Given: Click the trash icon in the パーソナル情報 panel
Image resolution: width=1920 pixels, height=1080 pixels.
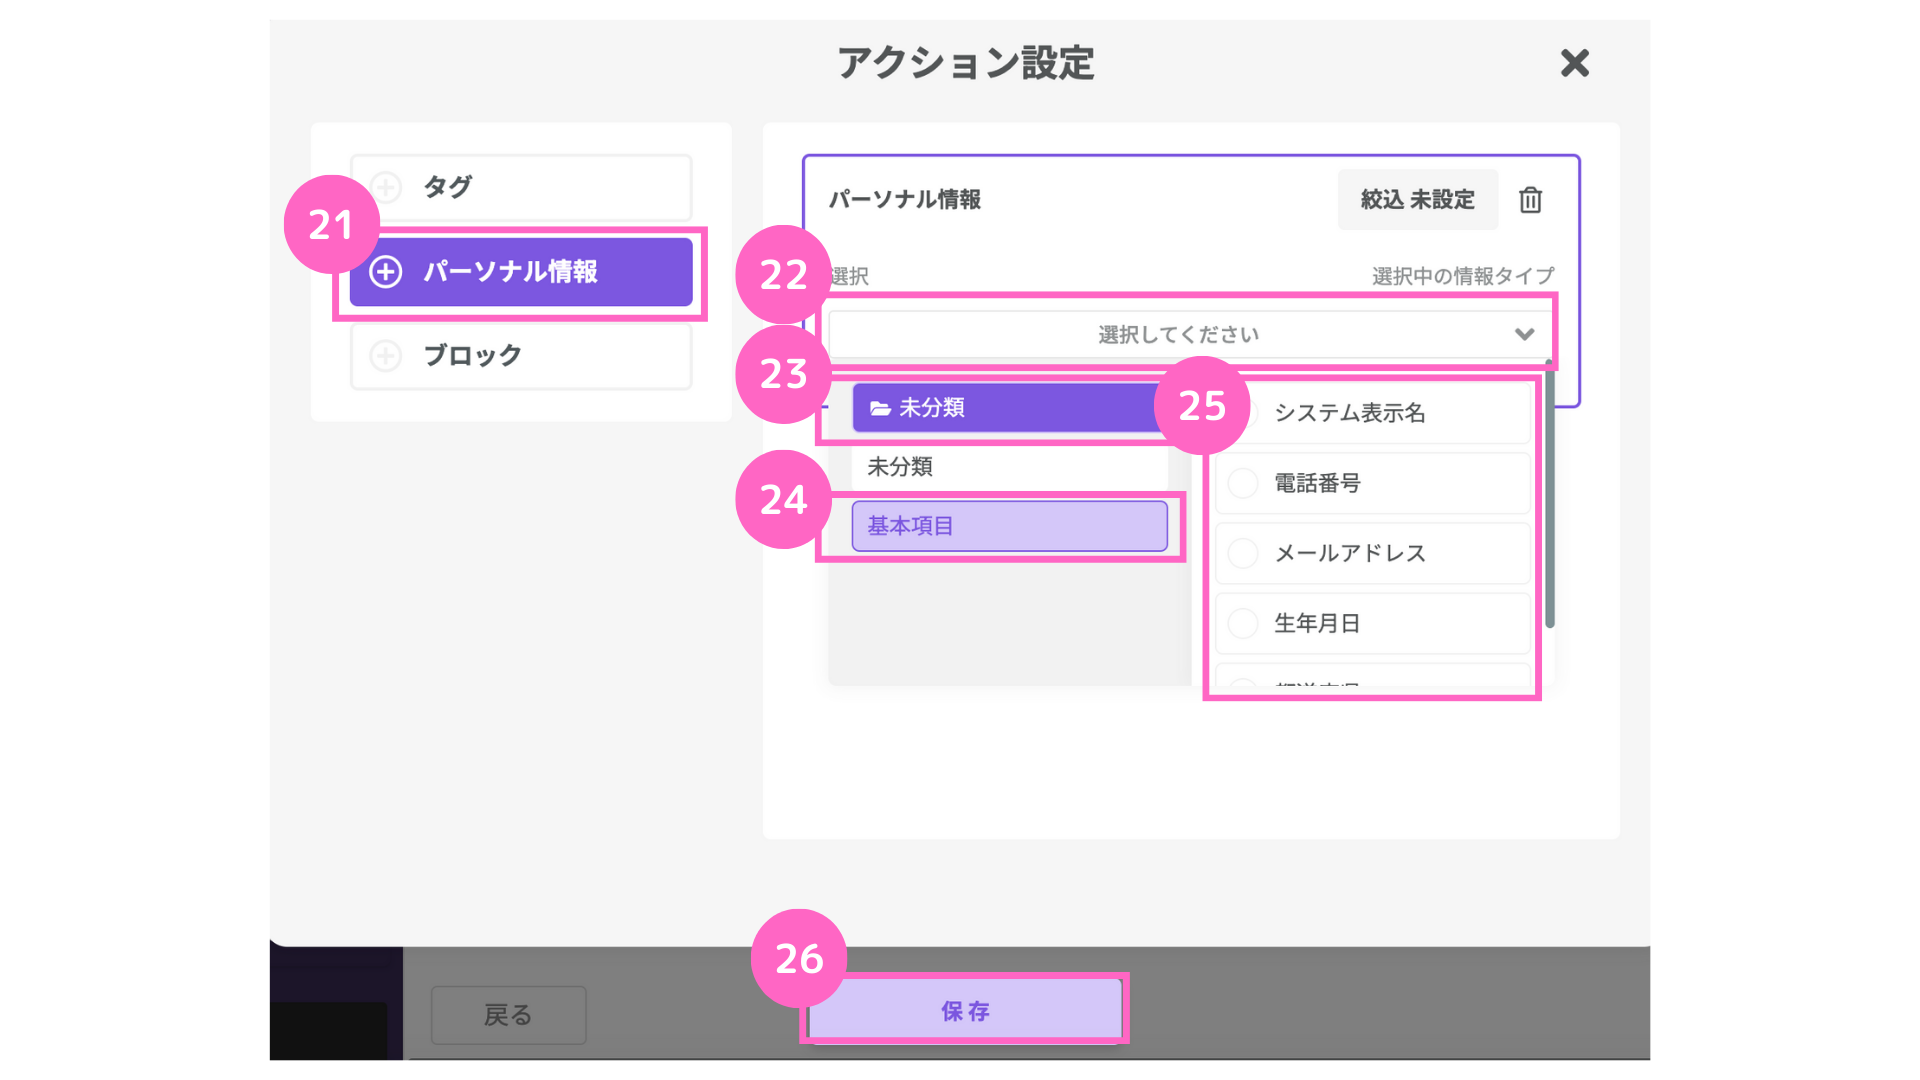Looking at the screenshot, I should tap(1530, 200).
